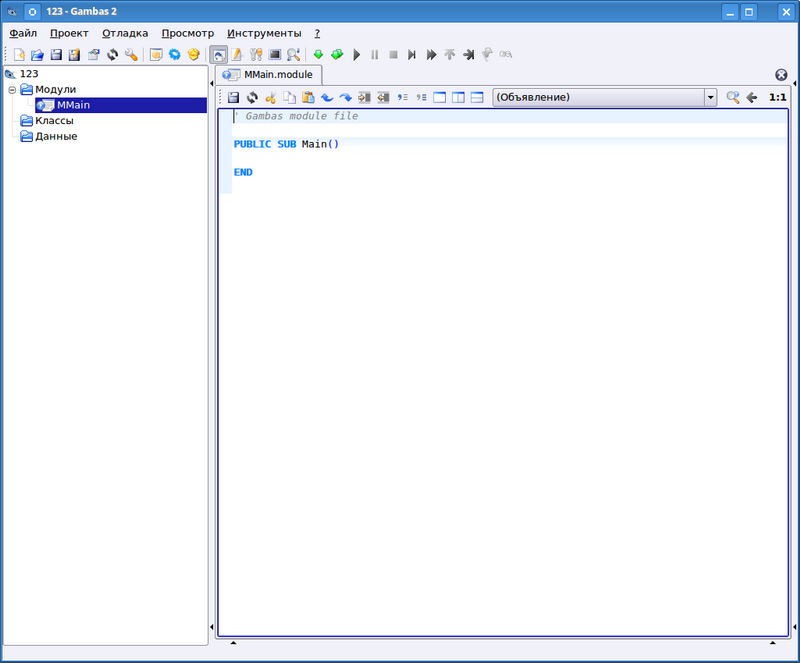Comment the selected lines

pyautogui.click(x=403, y=97)
